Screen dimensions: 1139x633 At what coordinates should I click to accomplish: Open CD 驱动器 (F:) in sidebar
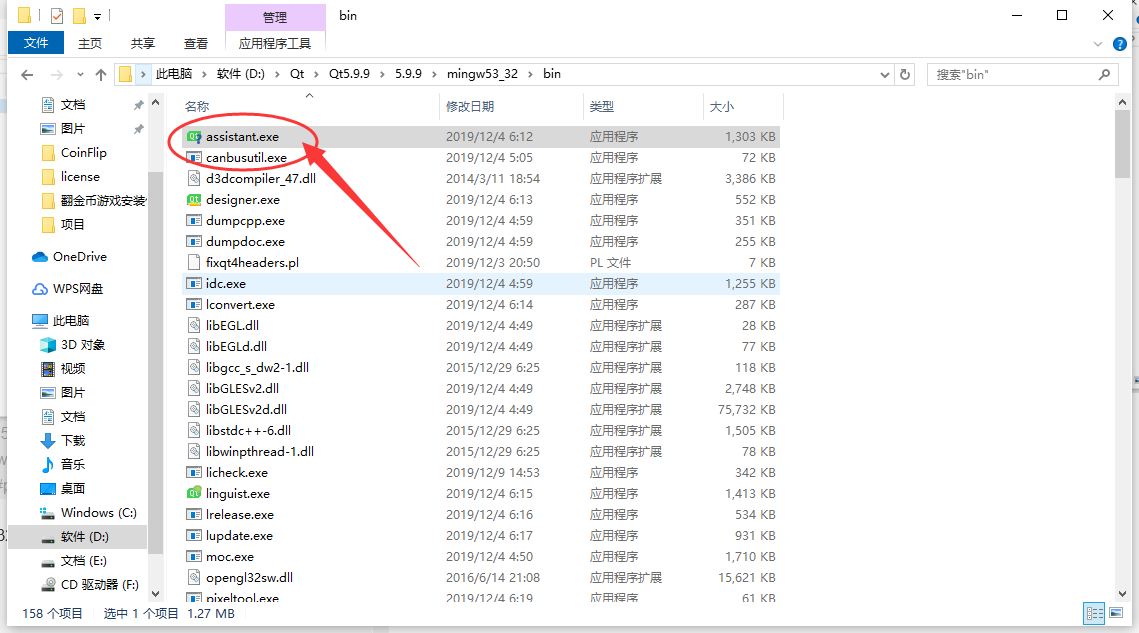(x=100, y=585)
